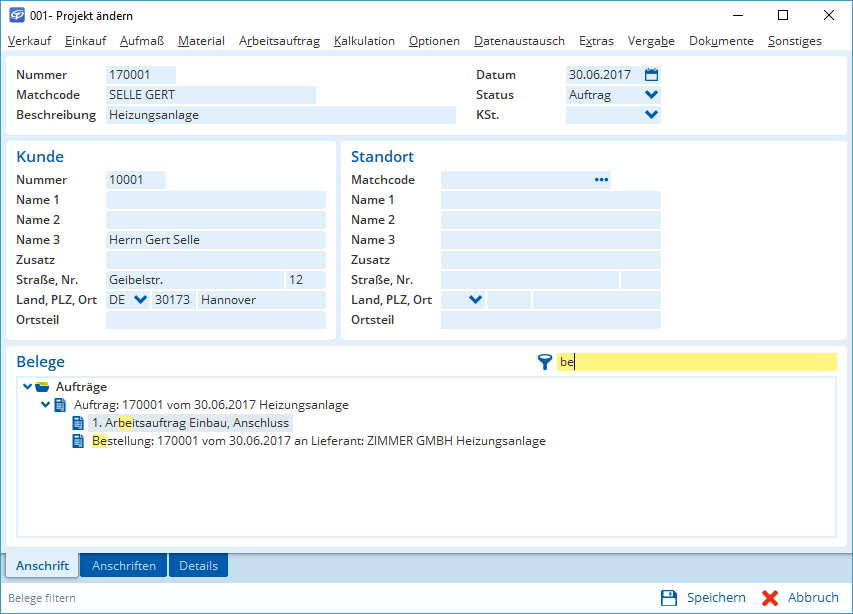Open the KSt. dropdown
Screen dimensions: 853x614
[652, 115]
